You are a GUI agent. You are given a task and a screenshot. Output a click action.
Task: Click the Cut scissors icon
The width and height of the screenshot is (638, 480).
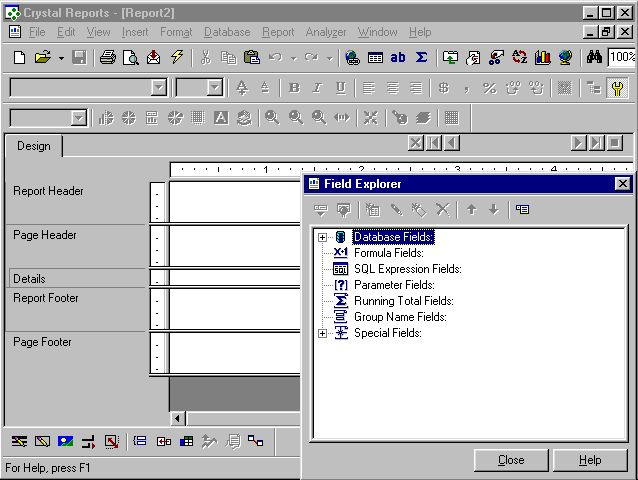[x=205, y=57]
